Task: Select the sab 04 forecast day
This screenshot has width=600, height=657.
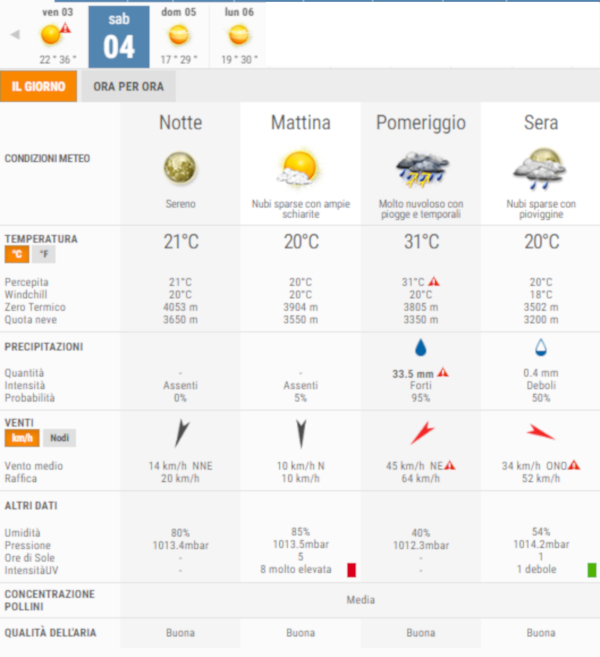Action: pyautogui.click(x=119, y=37)
